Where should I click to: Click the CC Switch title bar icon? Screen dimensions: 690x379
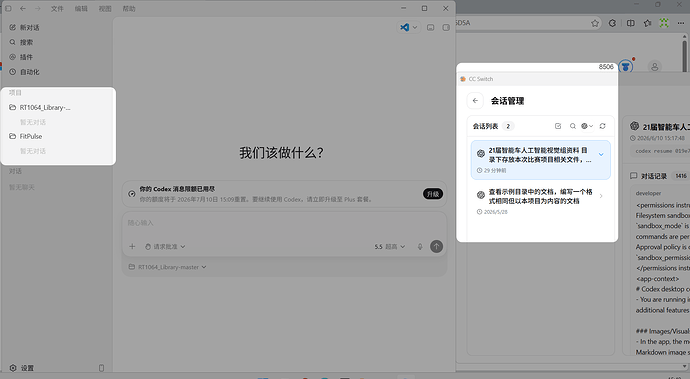(463, 79)
